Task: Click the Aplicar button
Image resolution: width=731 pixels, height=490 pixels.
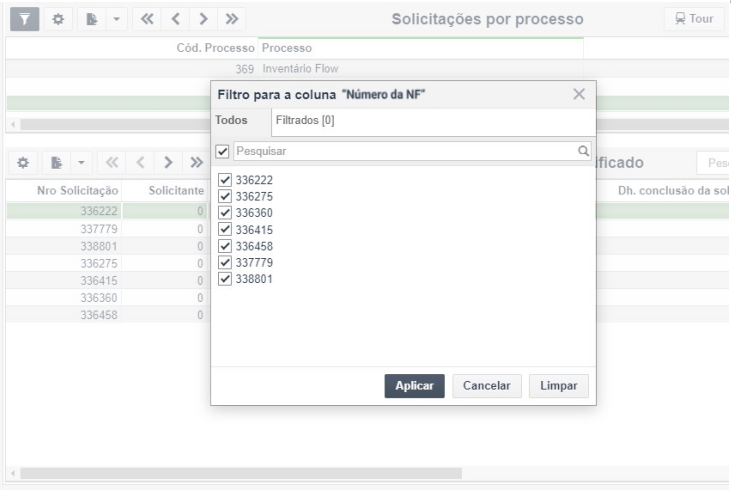Action: [414, 386]
